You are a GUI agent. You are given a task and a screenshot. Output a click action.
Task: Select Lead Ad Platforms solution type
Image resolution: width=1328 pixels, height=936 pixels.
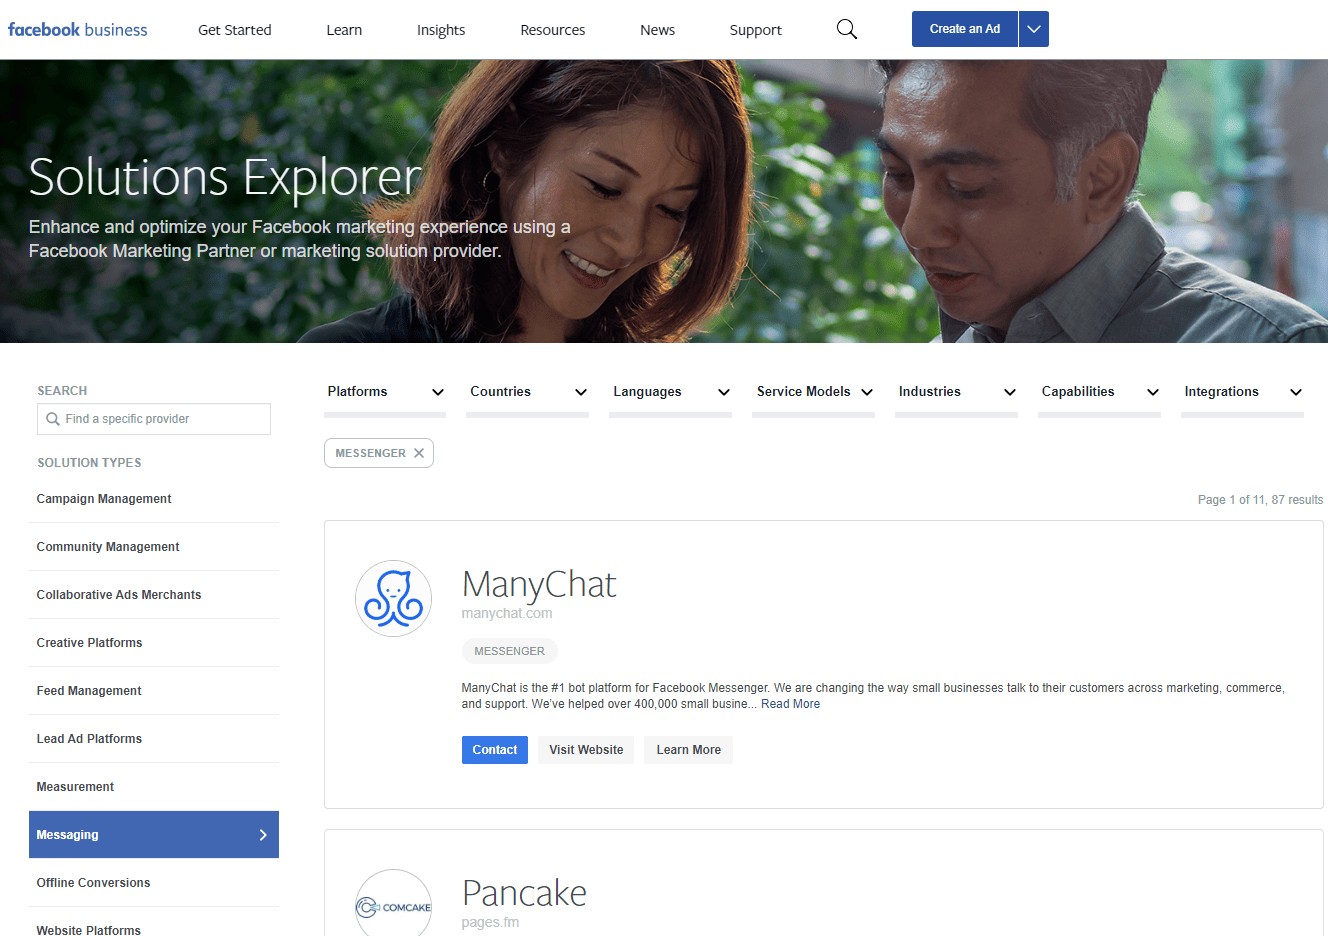[154, 739]
